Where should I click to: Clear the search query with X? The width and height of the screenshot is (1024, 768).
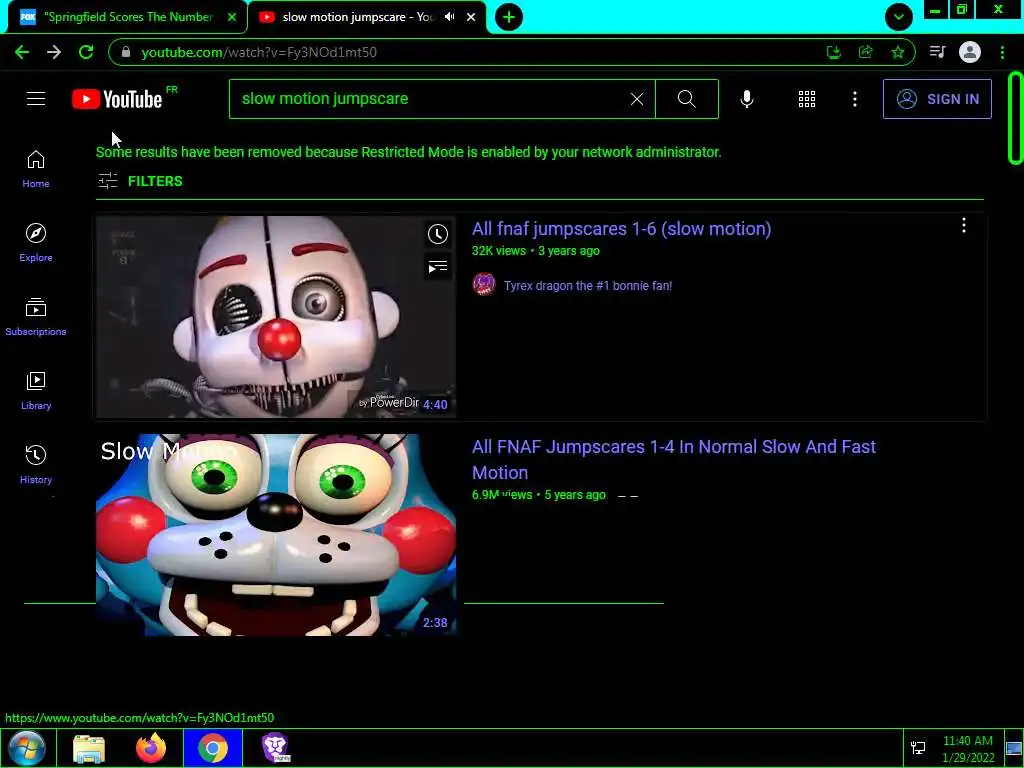[x=637, y=99]
